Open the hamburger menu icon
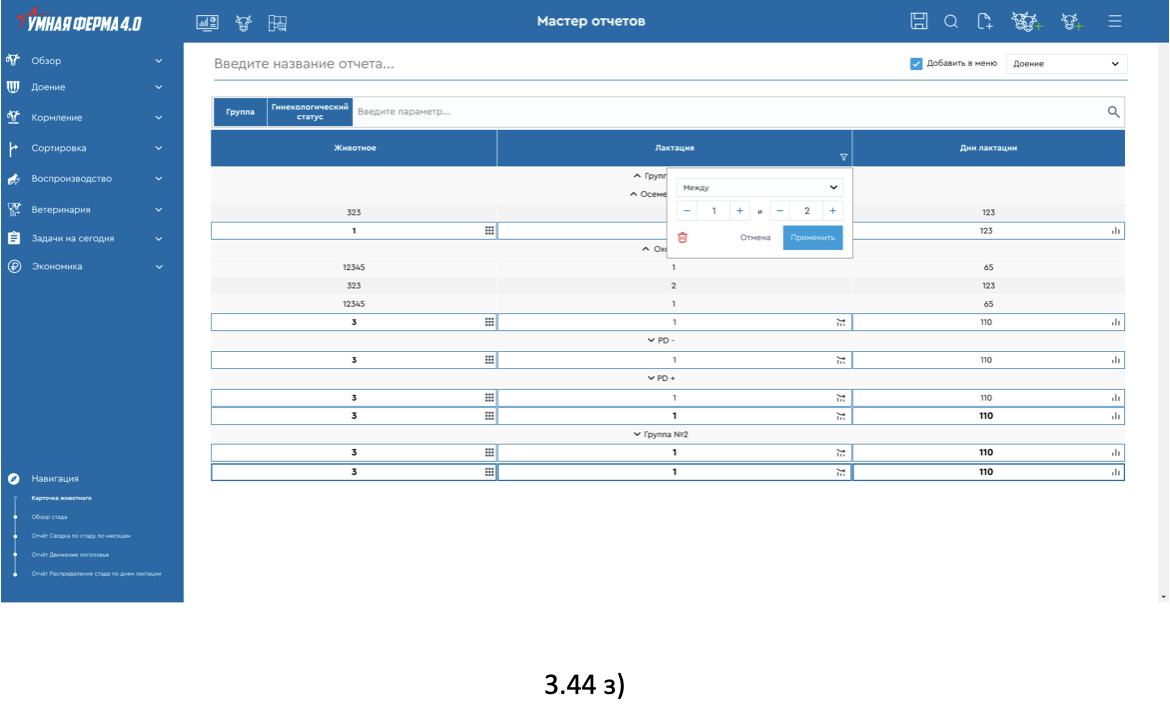The height and width of the screenshot is (722, 1170). 1115,22
